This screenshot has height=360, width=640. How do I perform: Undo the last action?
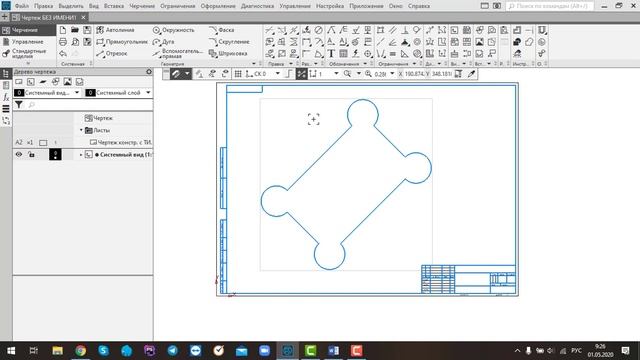click(63, 53)
